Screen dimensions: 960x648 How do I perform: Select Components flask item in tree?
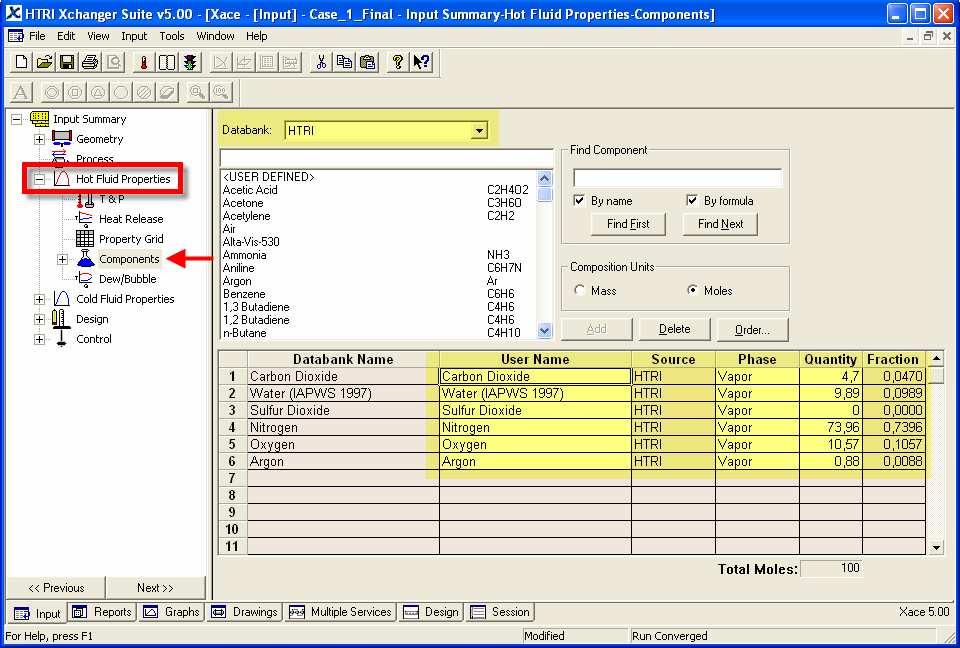(x=129, y=259)
